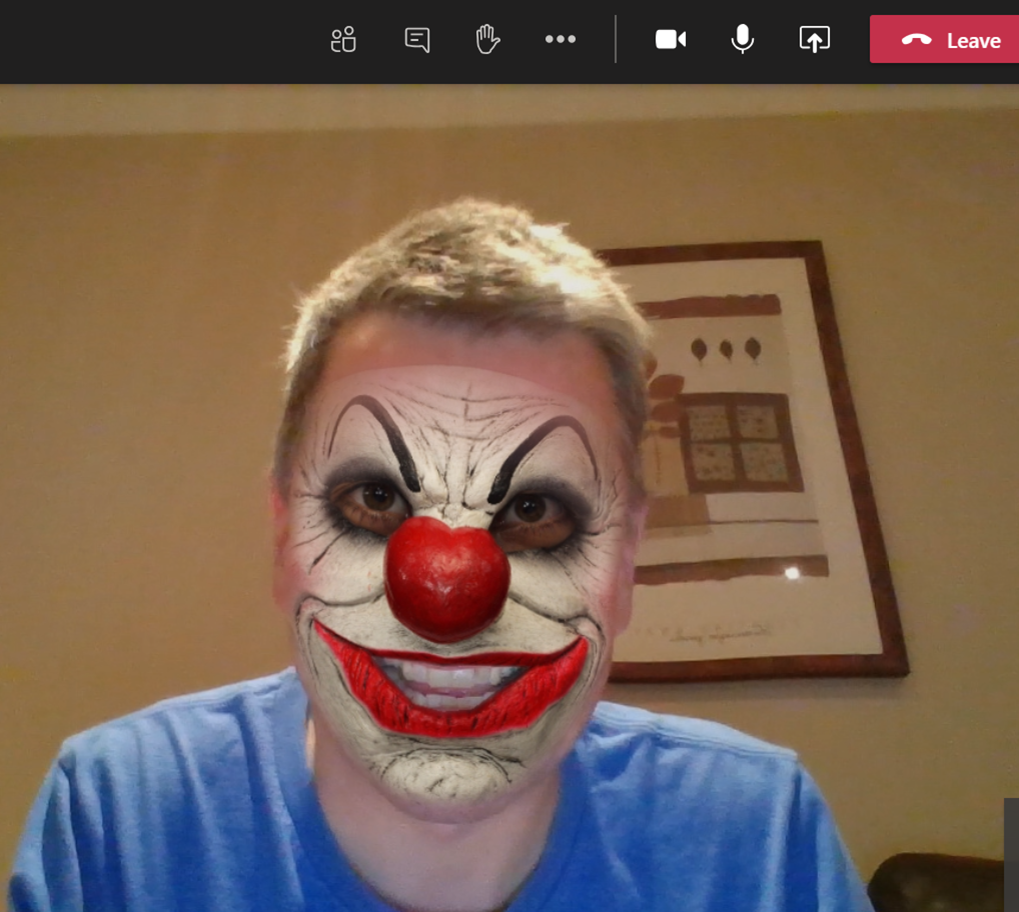Leave the meeting
This screenshot has height=912, width=1019.
[944, 40]
